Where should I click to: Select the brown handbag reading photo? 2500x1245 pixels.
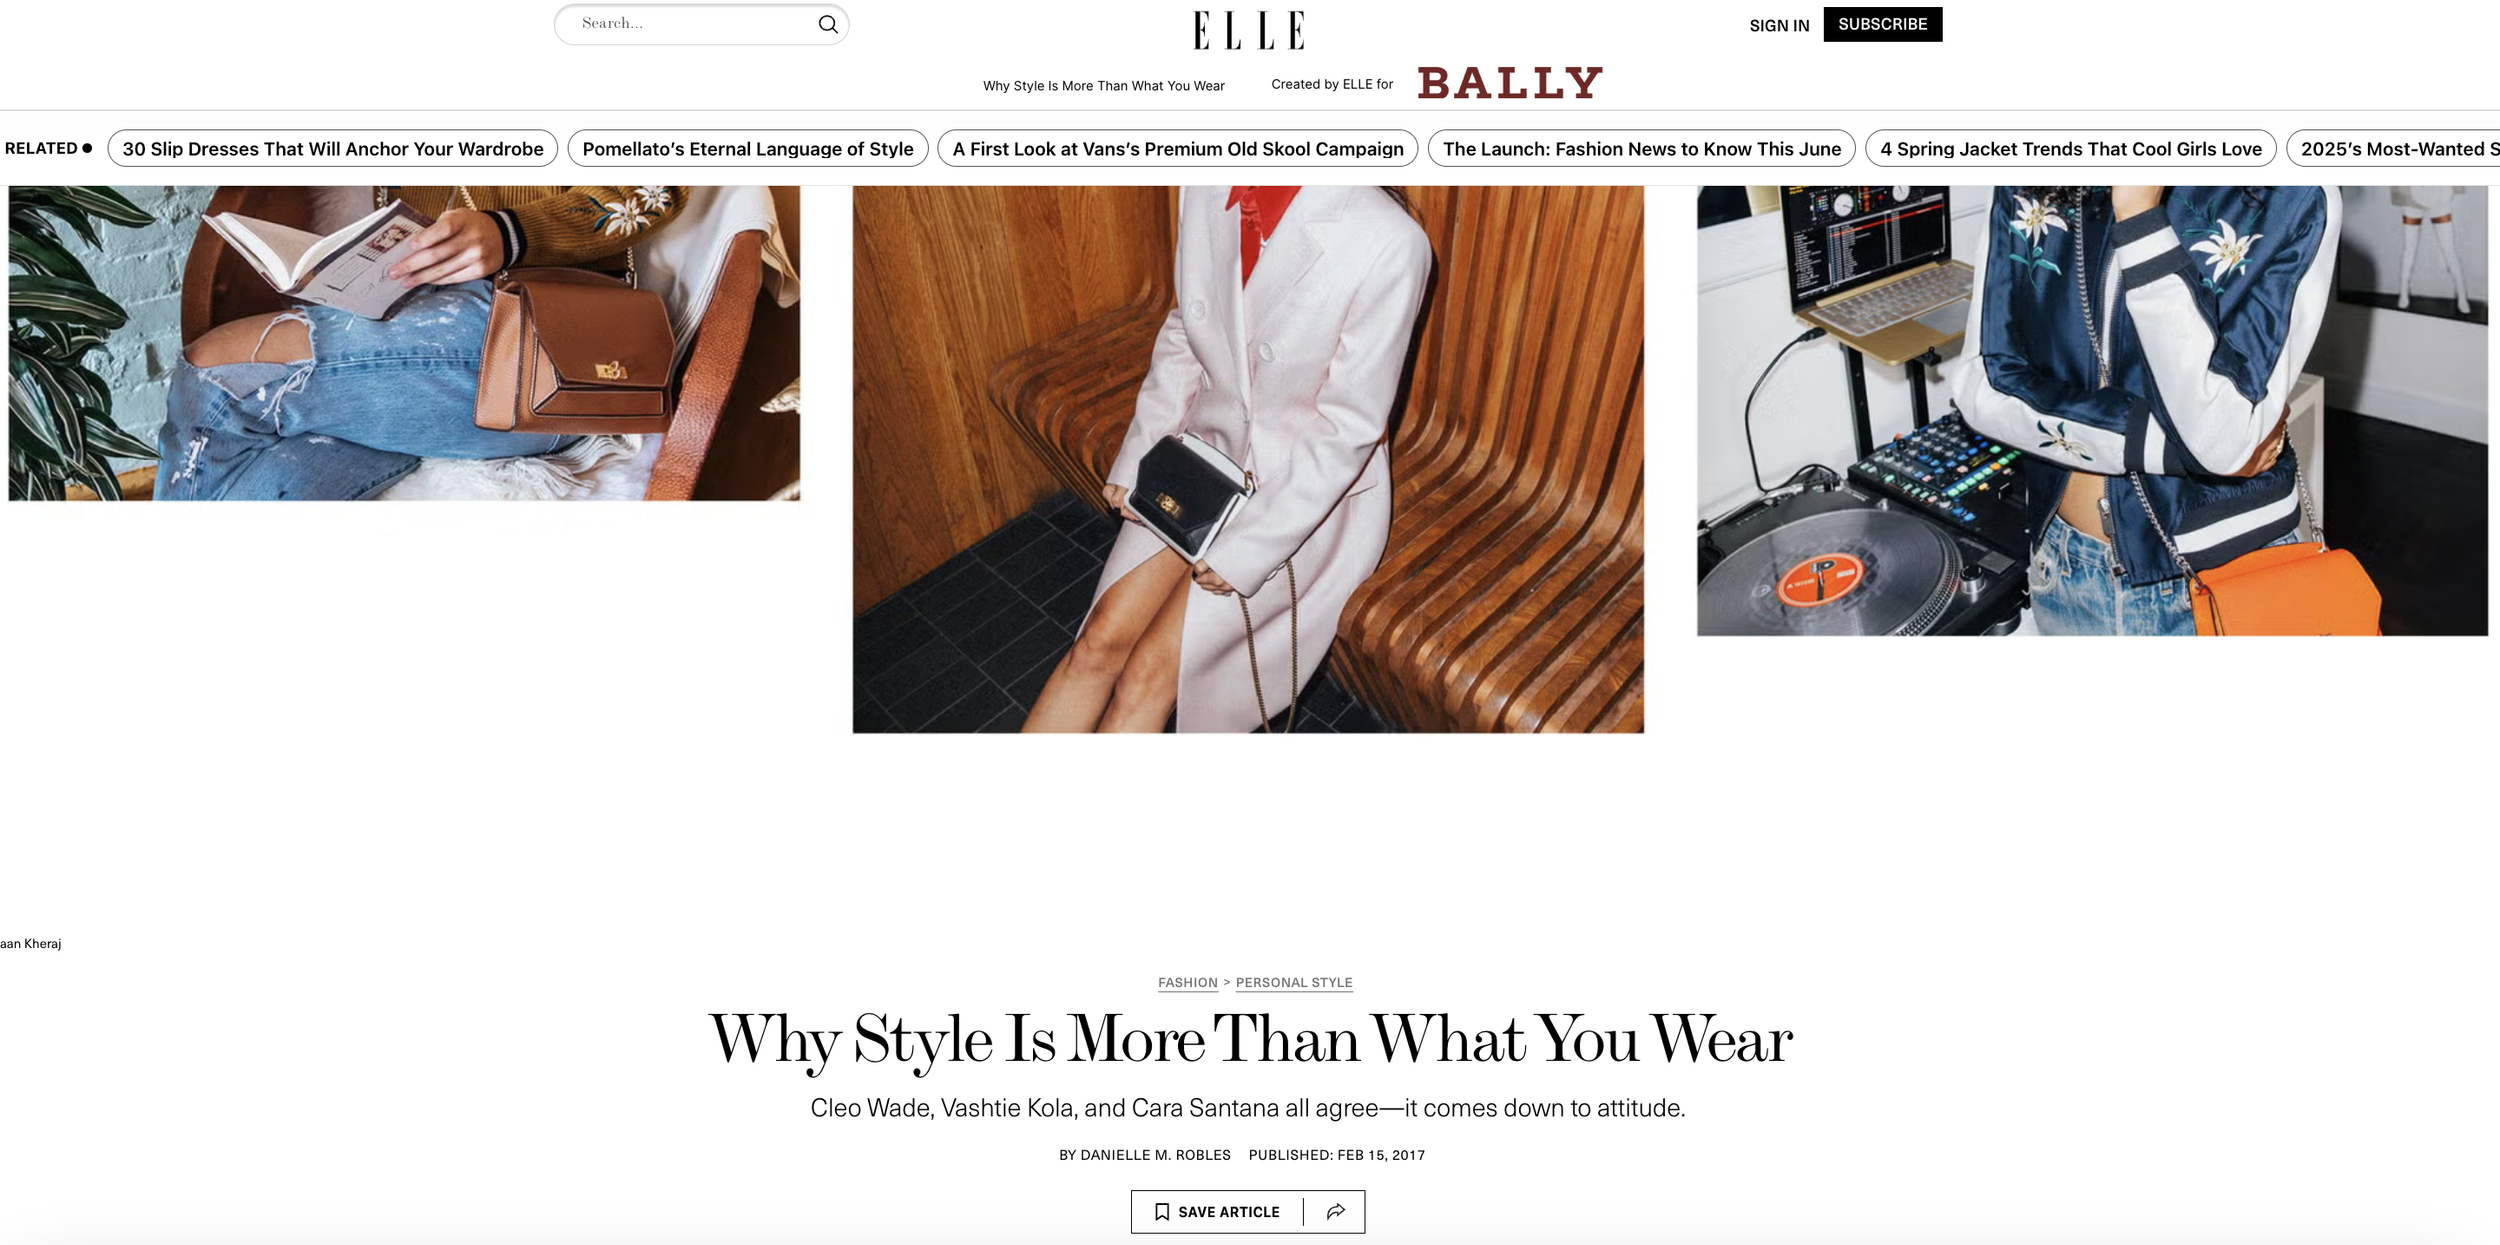[x=404, y=343]
